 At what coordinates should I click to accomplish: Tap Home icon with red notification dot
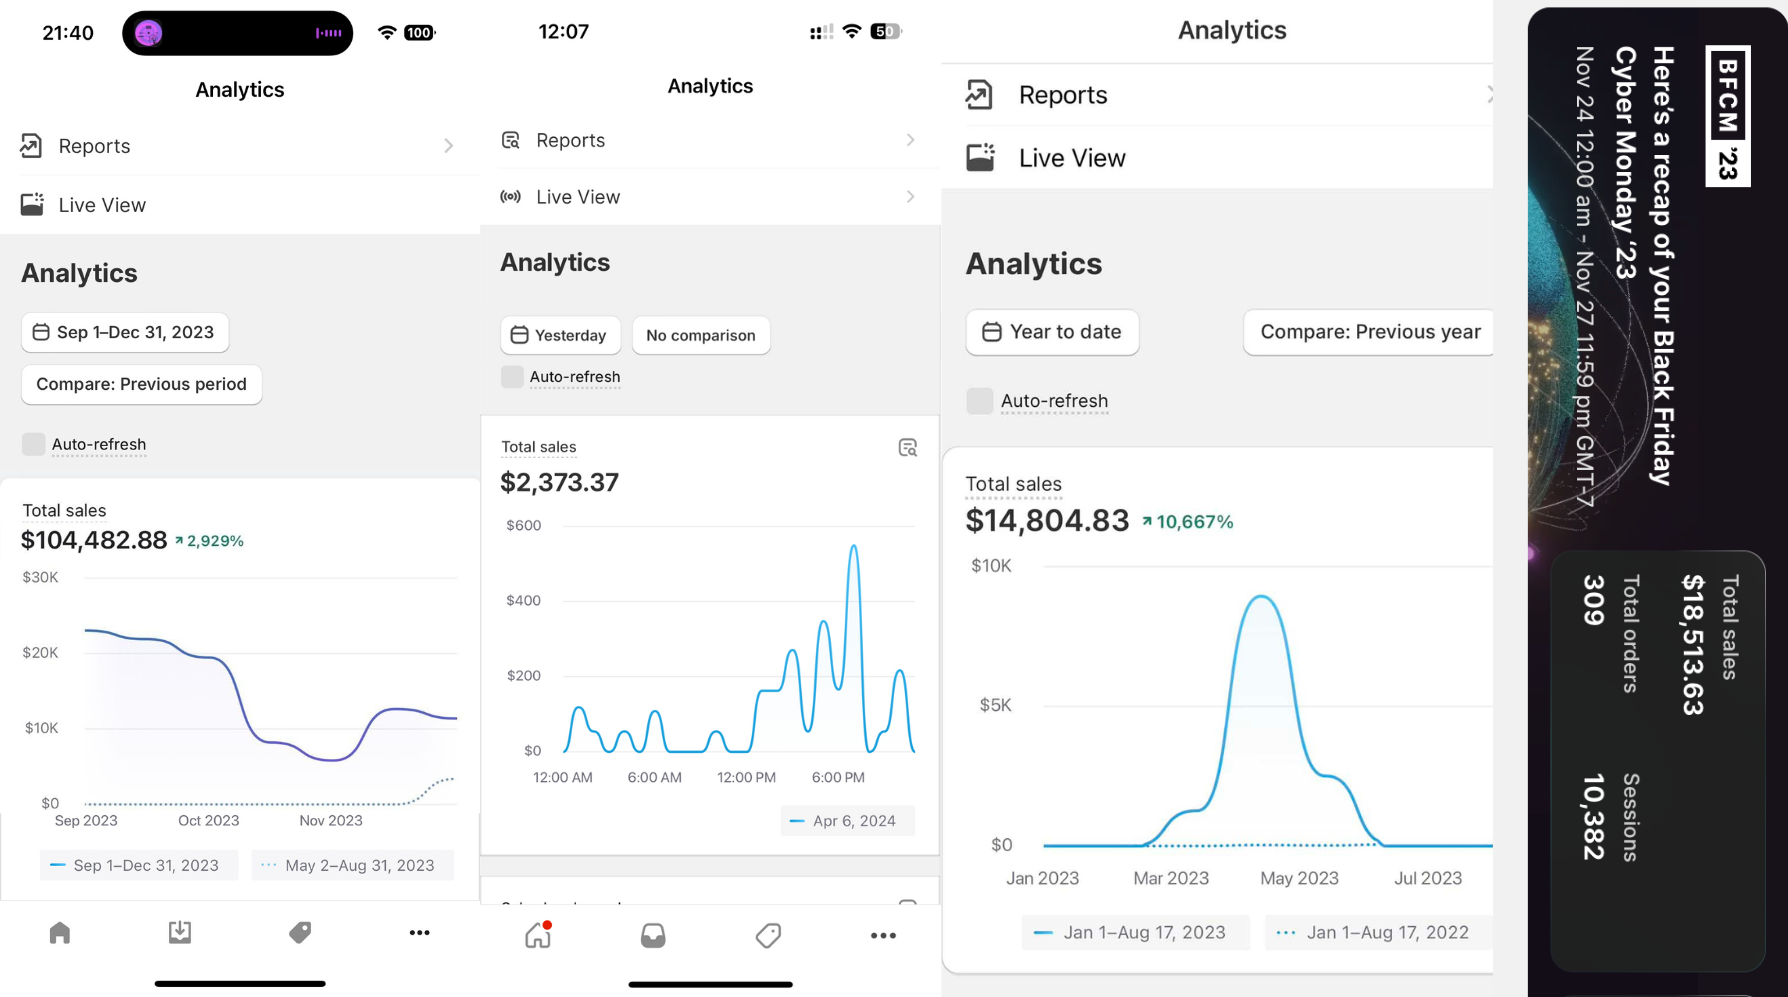click(x=538, y=935)
